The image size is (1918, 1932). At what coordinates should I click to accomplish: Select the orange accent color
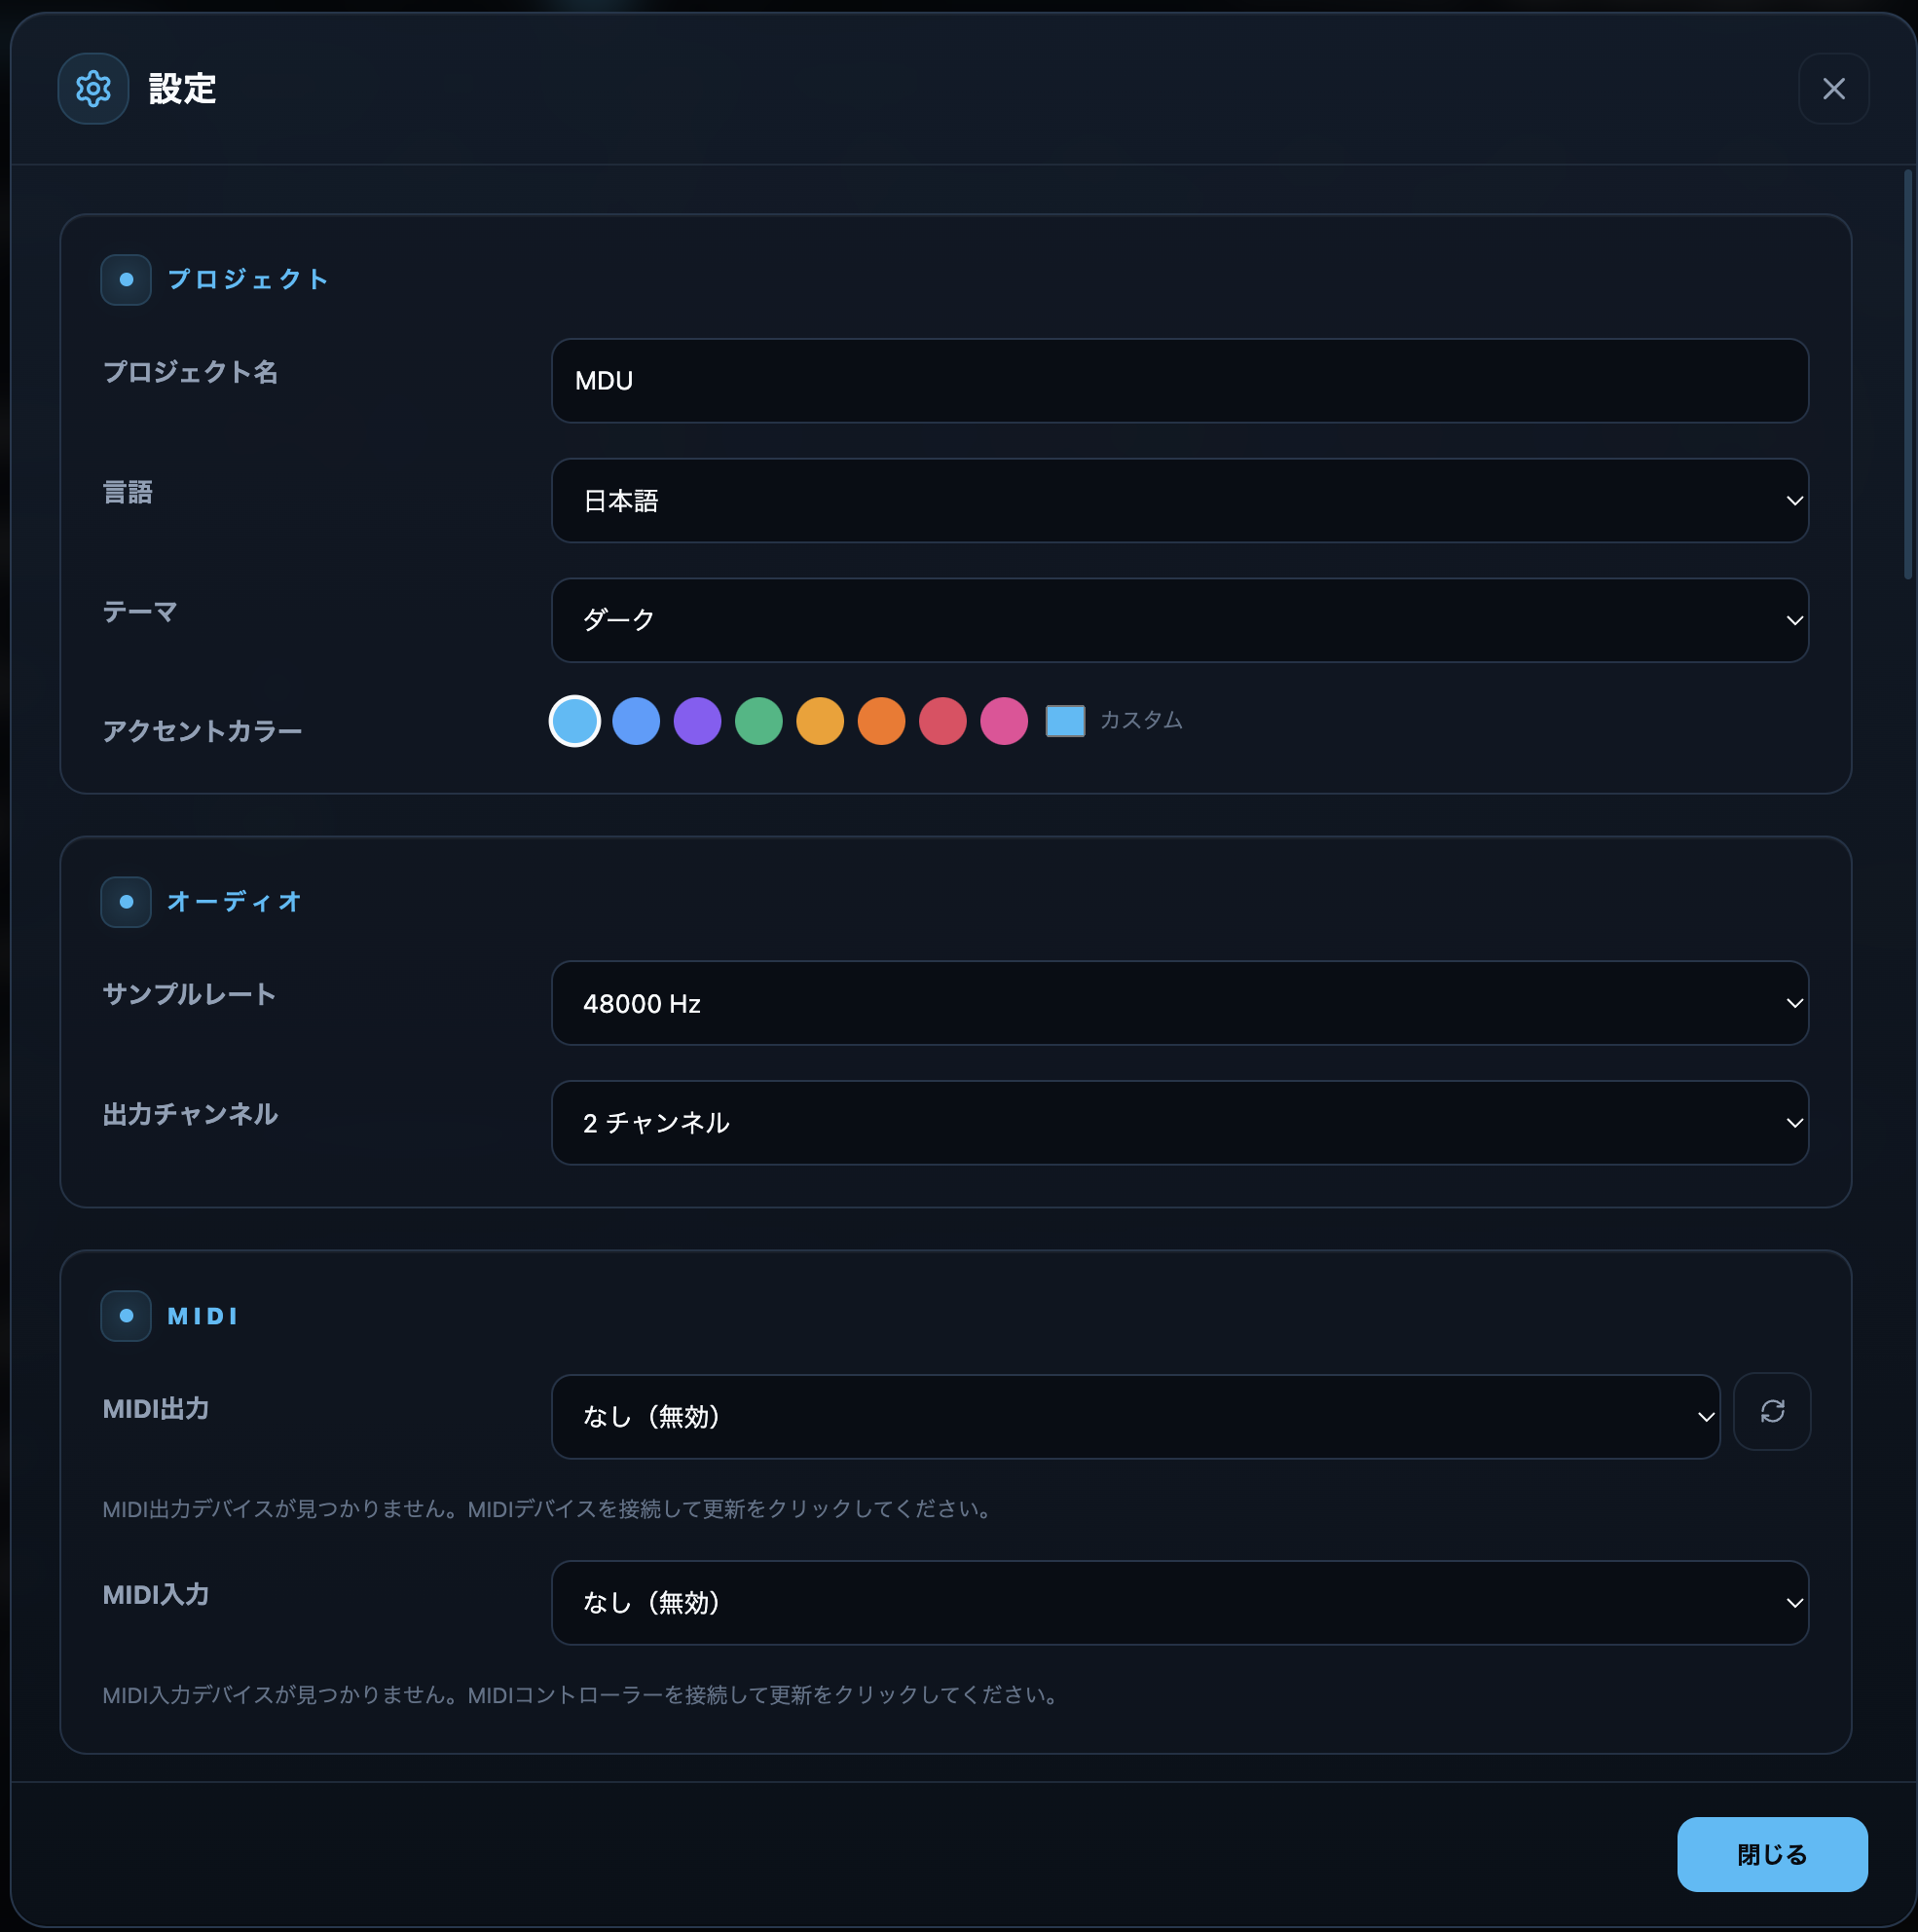point(882,721)
